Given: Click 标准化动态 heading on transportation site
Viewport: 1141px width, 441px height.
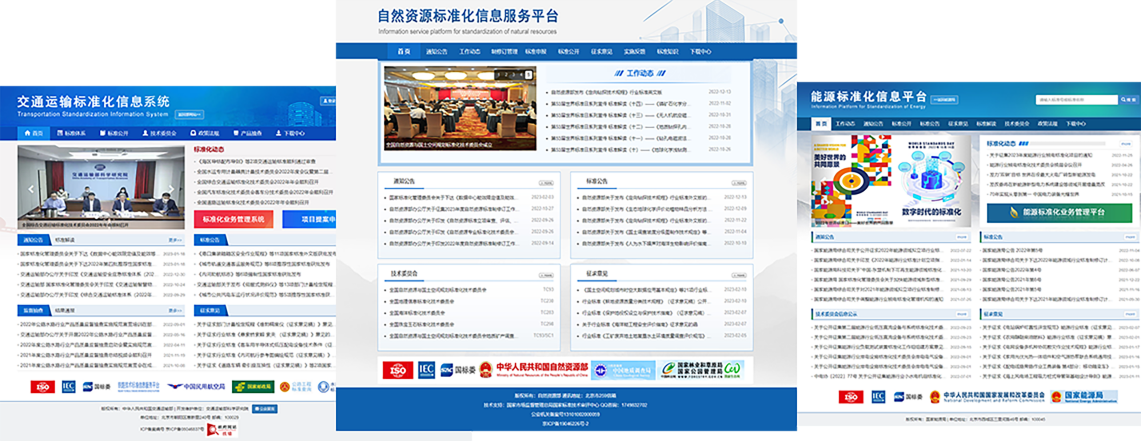Looking at the screenshot, I should pos(210,149).
